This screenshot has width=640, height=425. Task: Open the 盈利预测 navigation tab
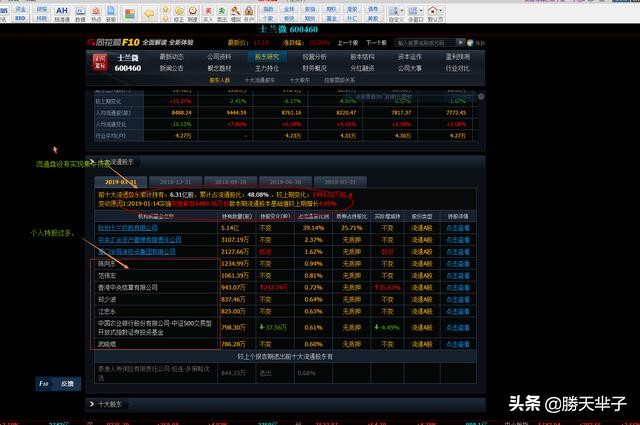tap(458, 57)
